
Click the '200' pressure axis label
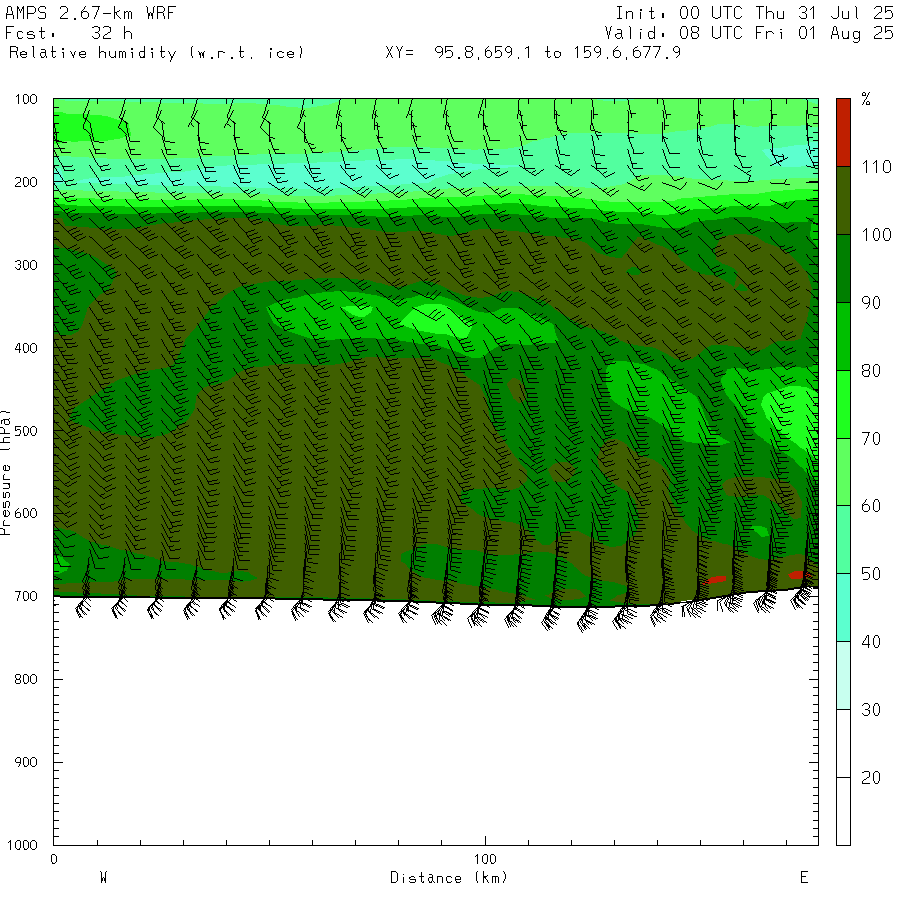pyautogui.click(x=26, y=183)
